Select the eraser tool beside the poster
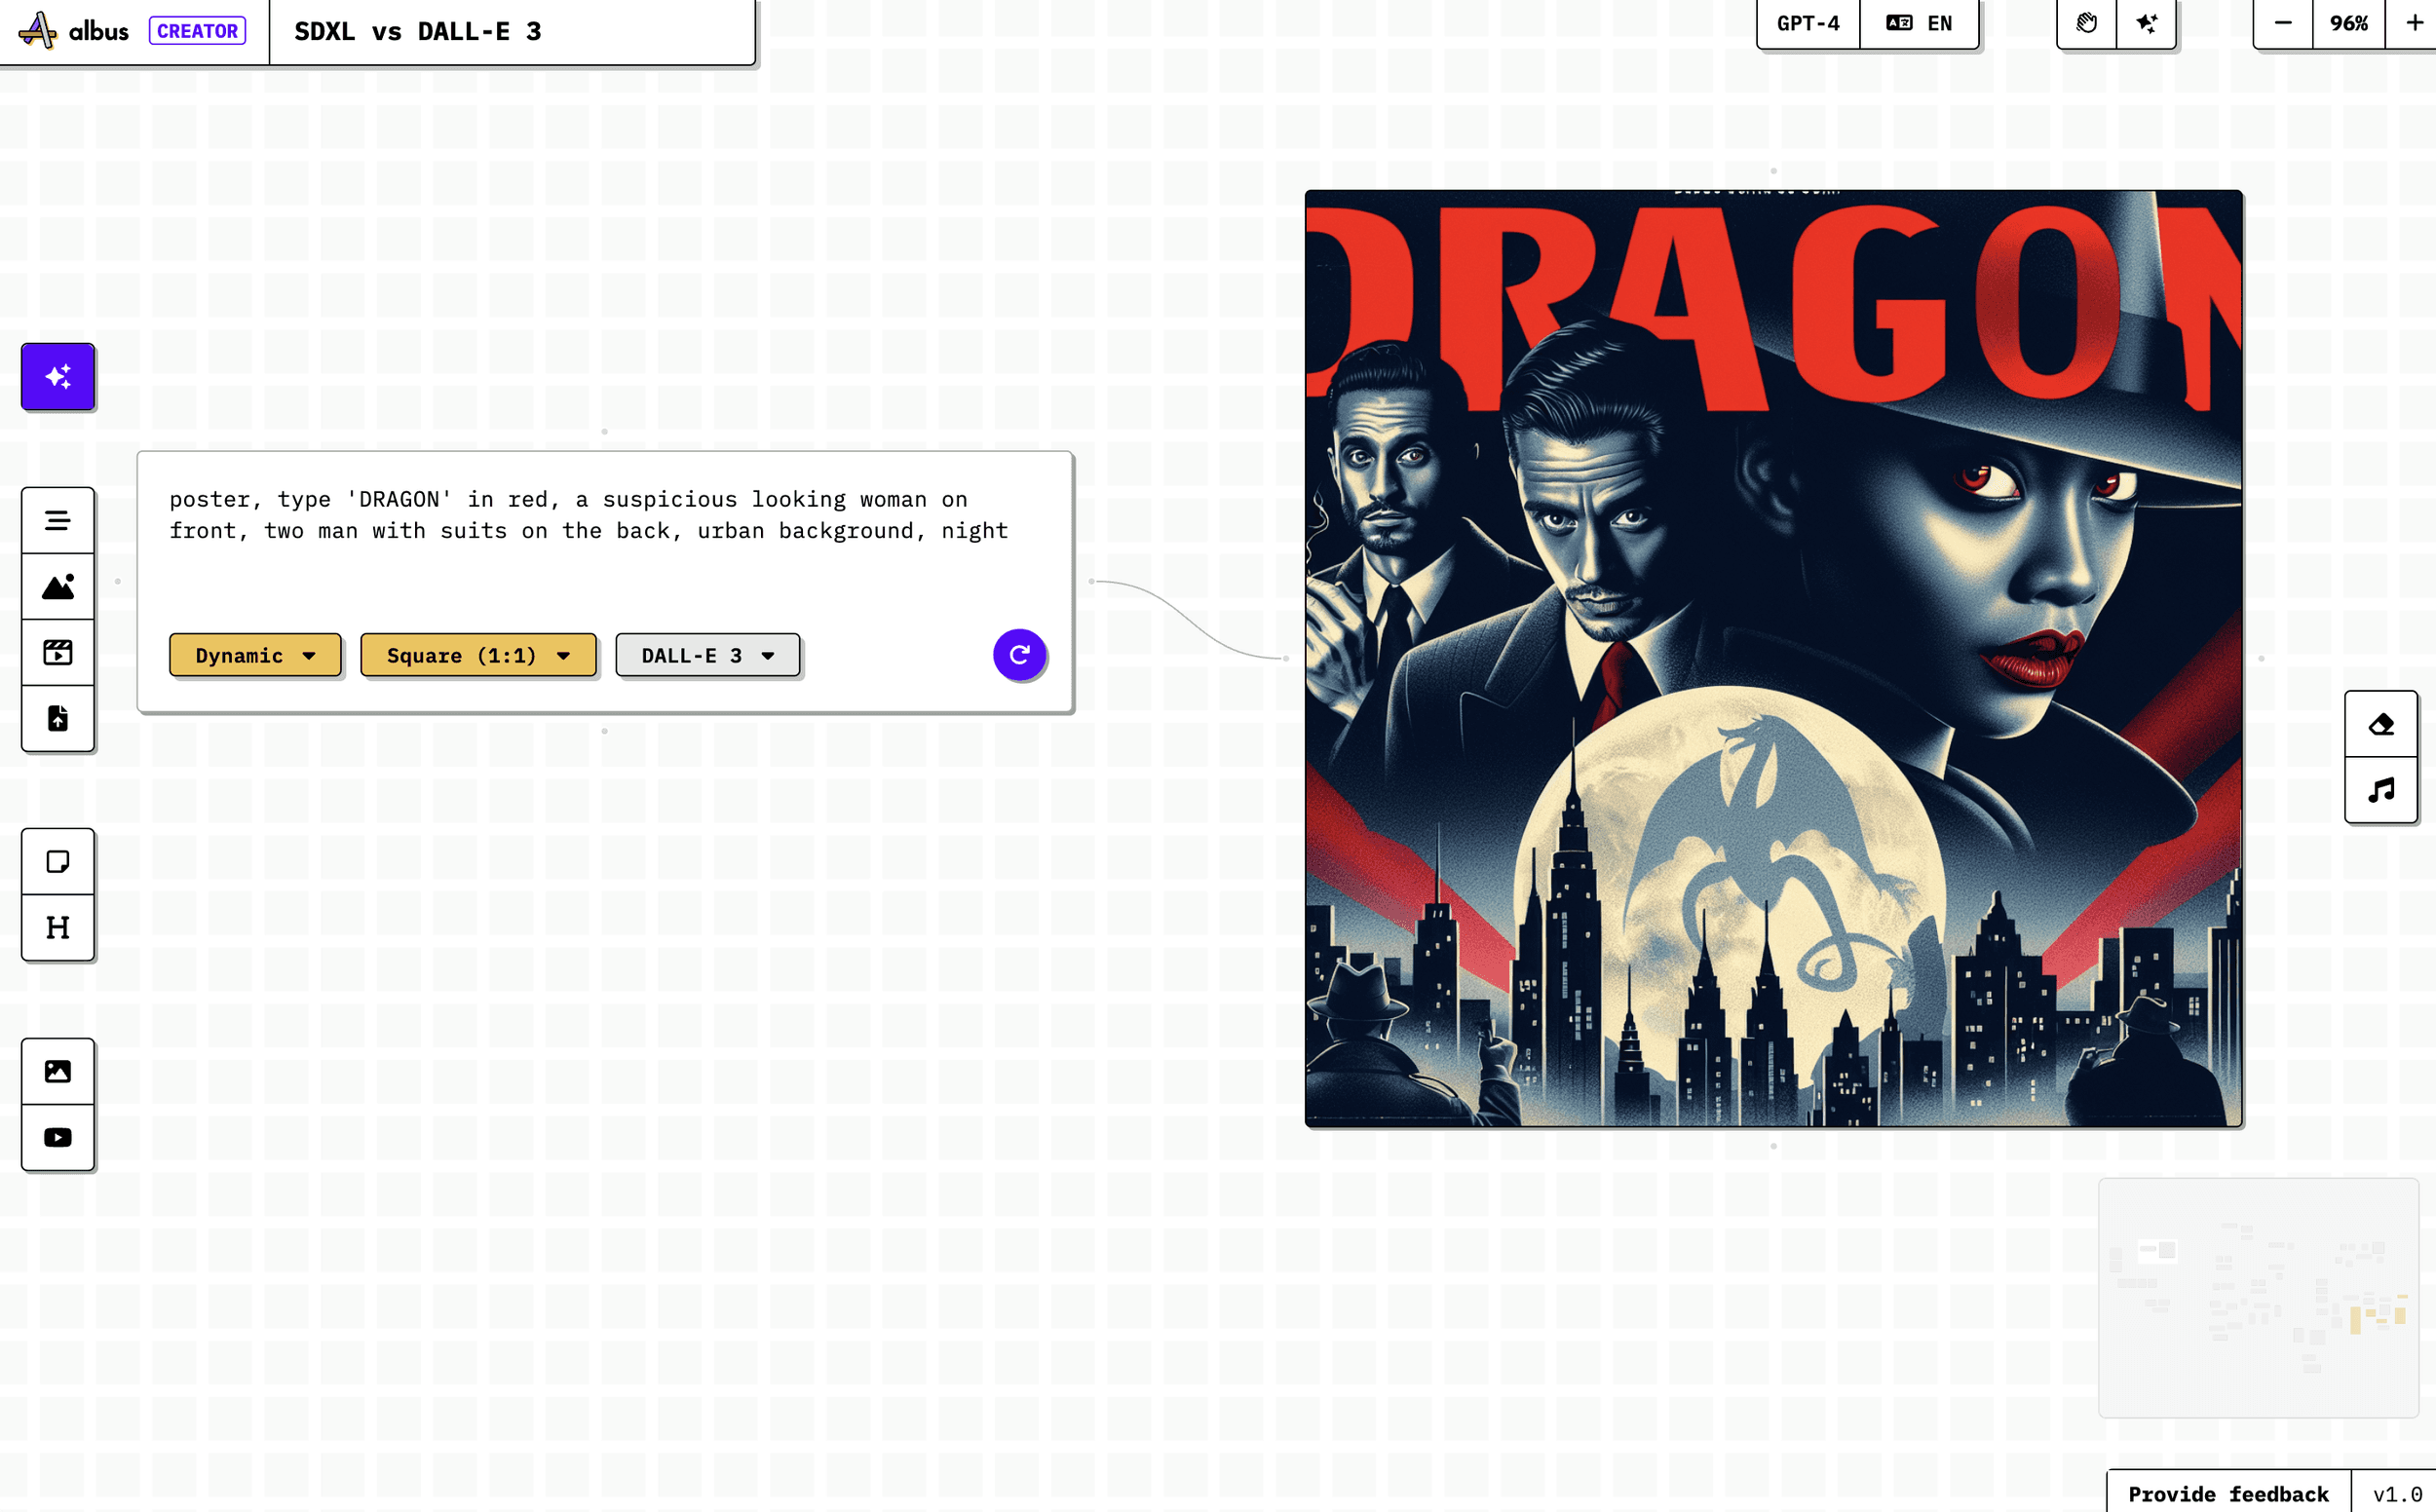This screenshot has height=1512, width=2436. pos(2381,724)
